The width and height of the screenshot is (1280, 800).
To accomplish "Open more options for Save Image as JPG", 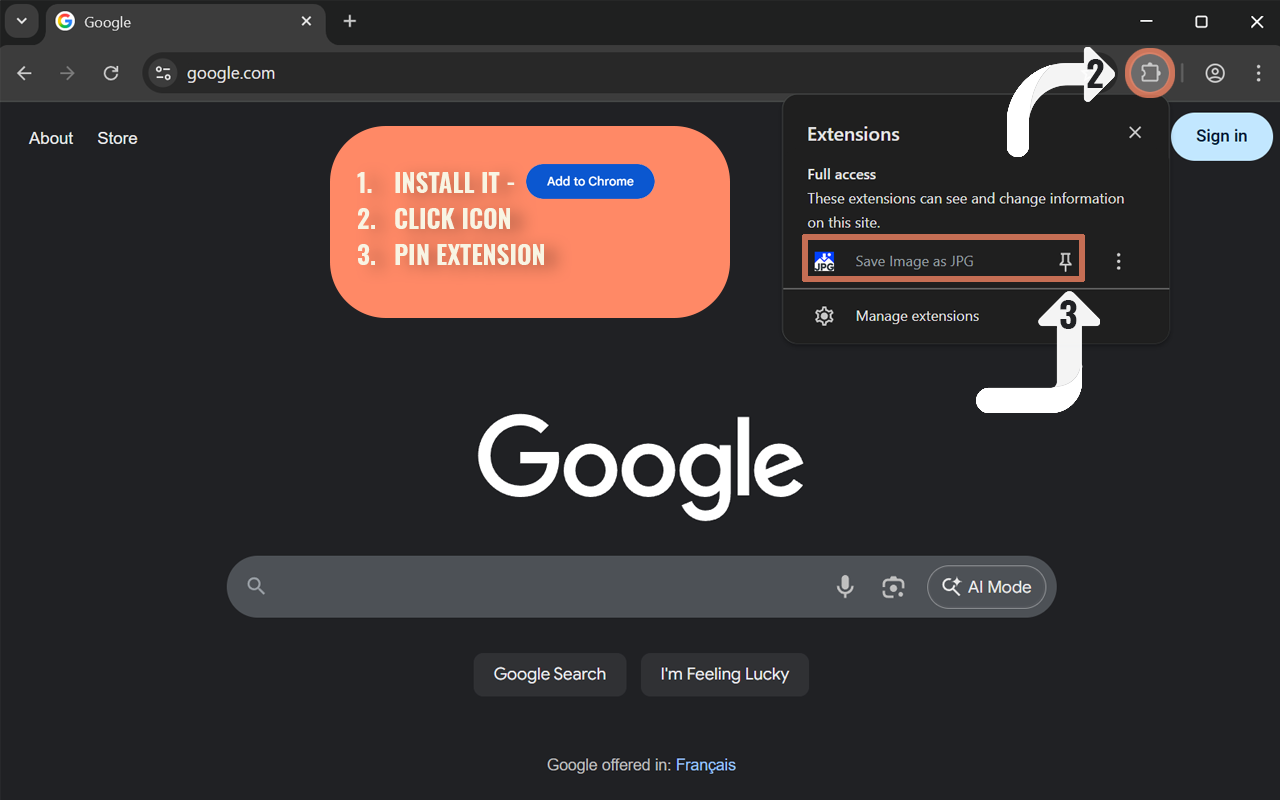I will coord(1118,262).
